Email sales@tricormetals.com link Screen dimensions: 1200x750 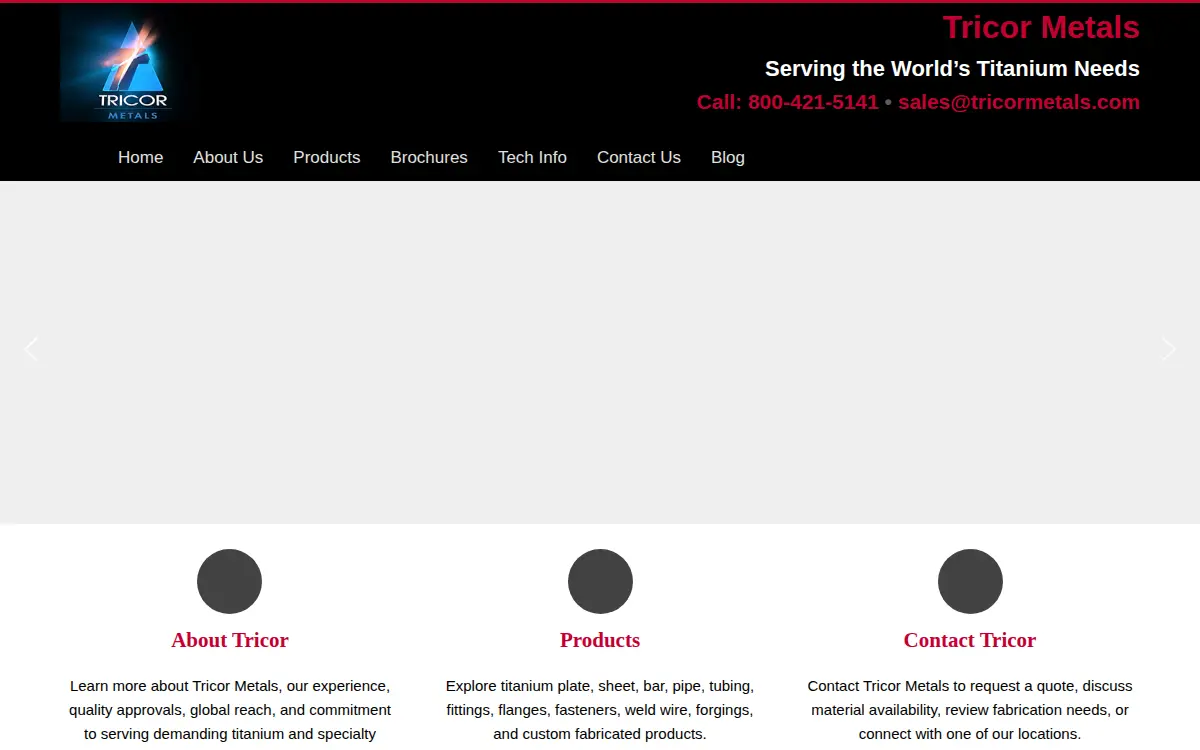click(x=1019, y=102)
